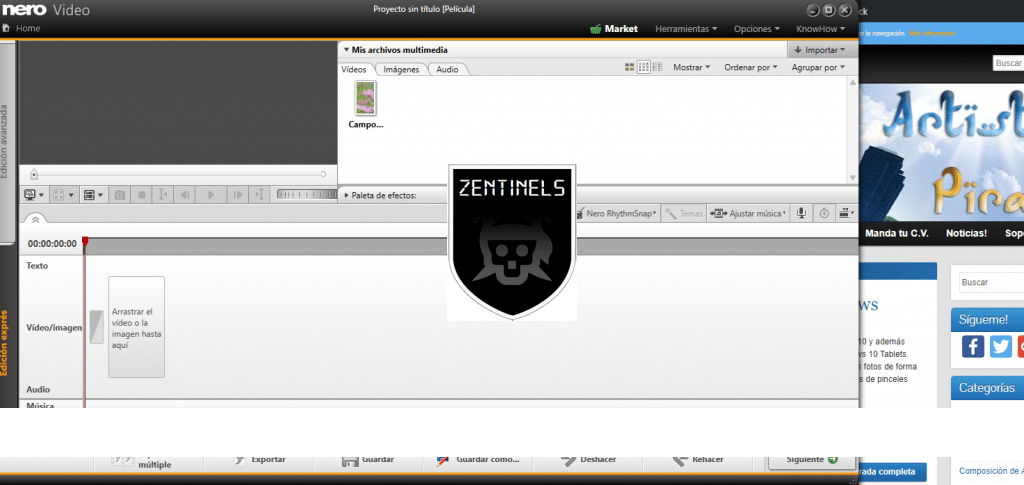1024x485 pixels.
Task: Jump to start with the go-to-beginning icon
Action: [x=163, y=195]
